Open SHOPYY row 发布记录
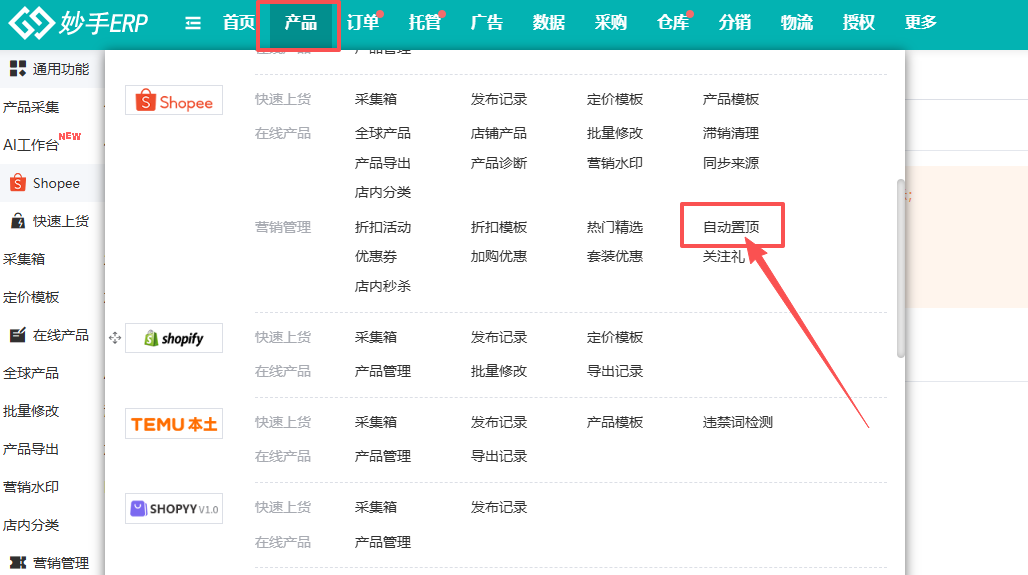 click(x=499, y=507)
